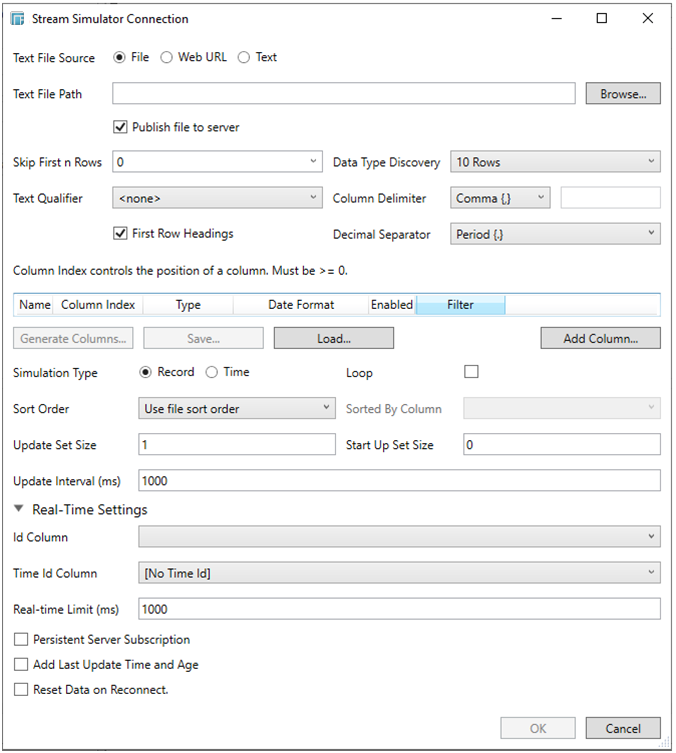Viewport: 676px width, 753px height.
Task: Select the Time simulation type
Action: click(x=211, y=372)
